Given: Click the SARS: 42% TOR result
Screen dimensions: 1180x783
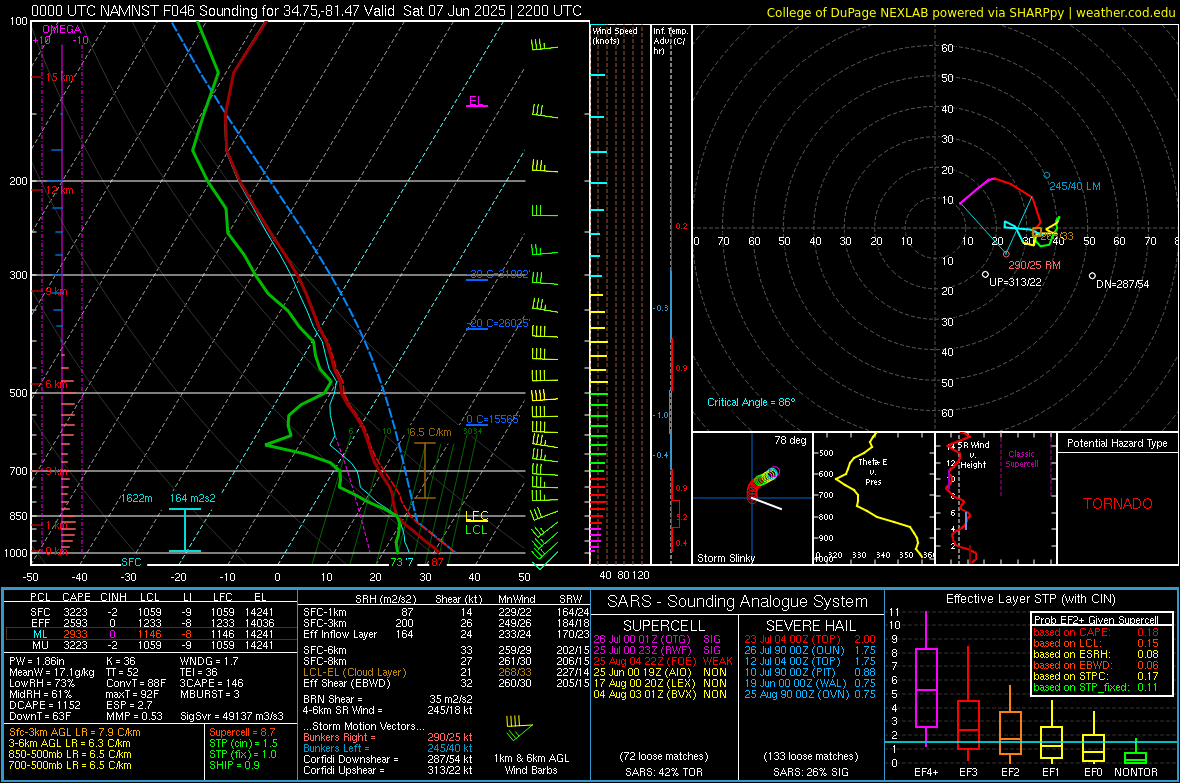Looking at the screenshot, I should tap(663, 772).
